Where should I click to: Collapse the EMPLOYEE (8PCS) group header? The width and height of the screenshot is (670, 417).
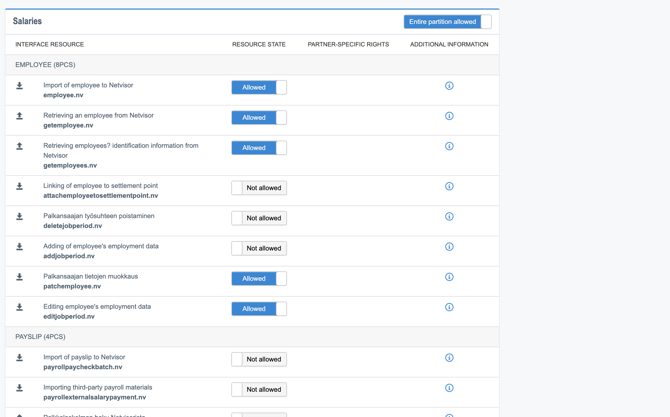pyautogui.click(x=45, y=65)
